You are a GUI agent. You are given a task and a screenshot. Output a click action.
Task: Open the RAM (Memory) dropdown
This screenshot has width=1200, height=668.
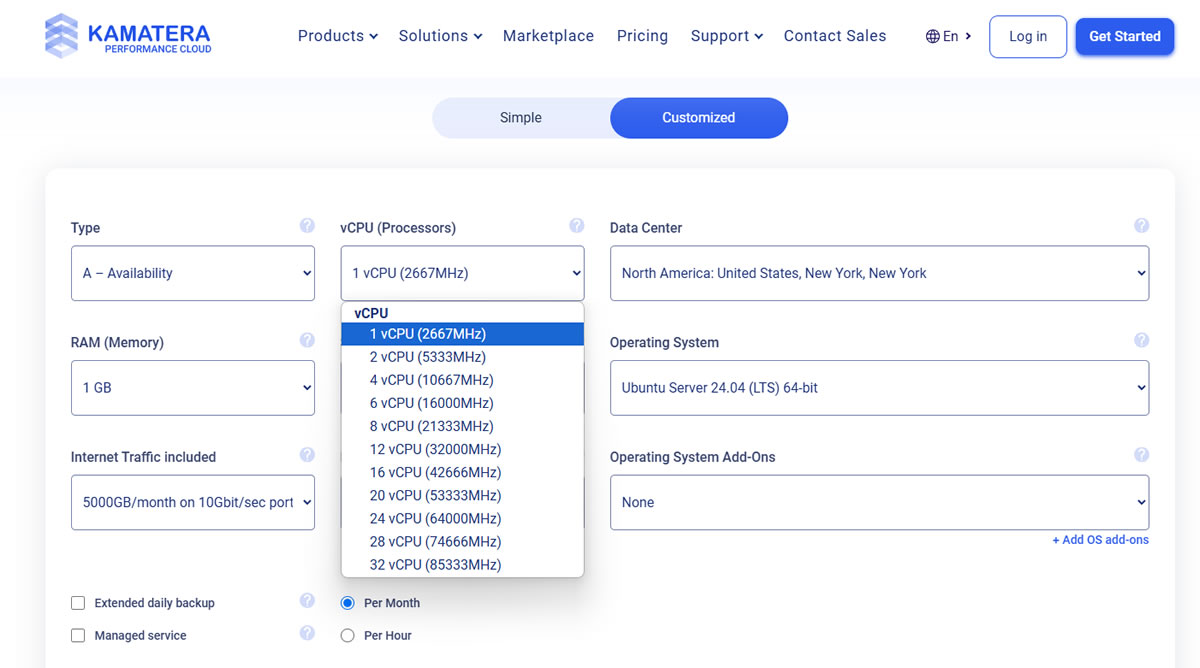(192, 388)
